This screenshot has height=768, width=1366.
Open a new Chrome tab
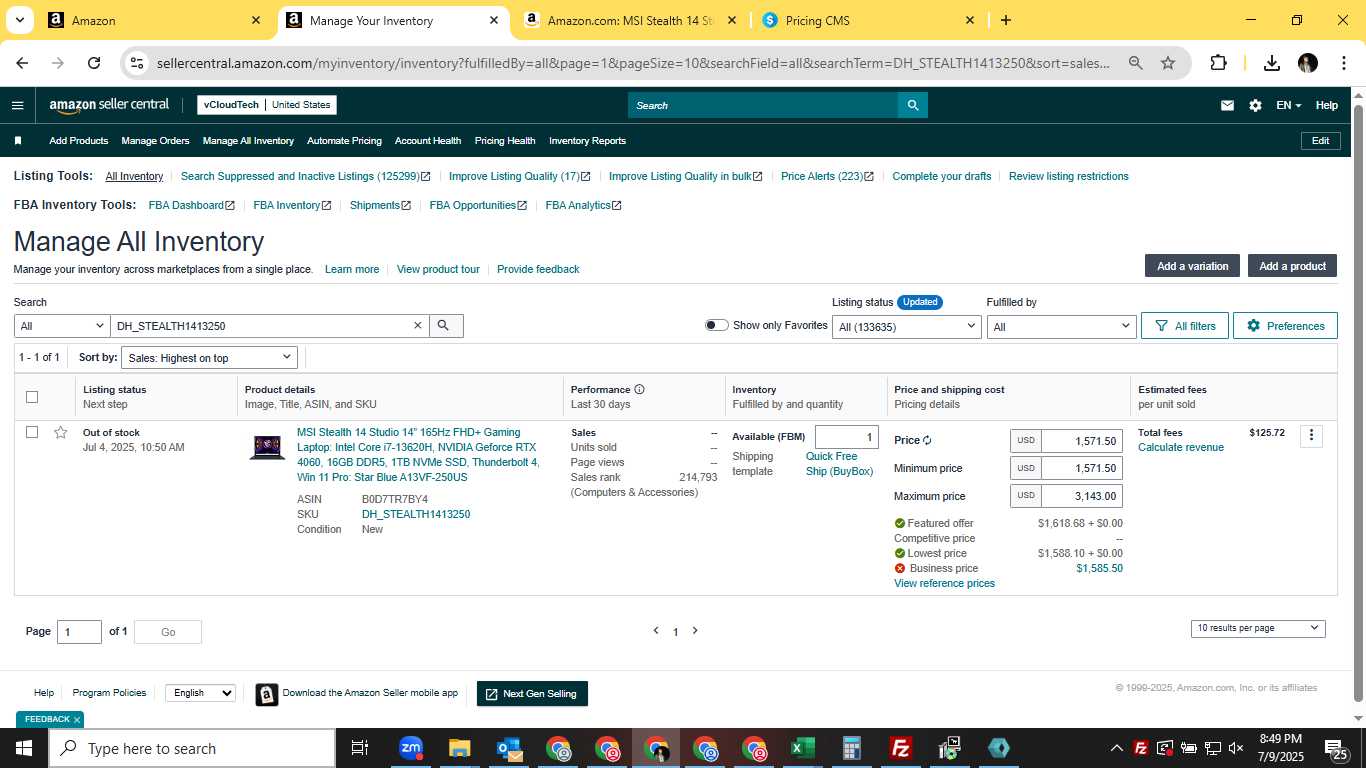click(x=1006, y=20)
